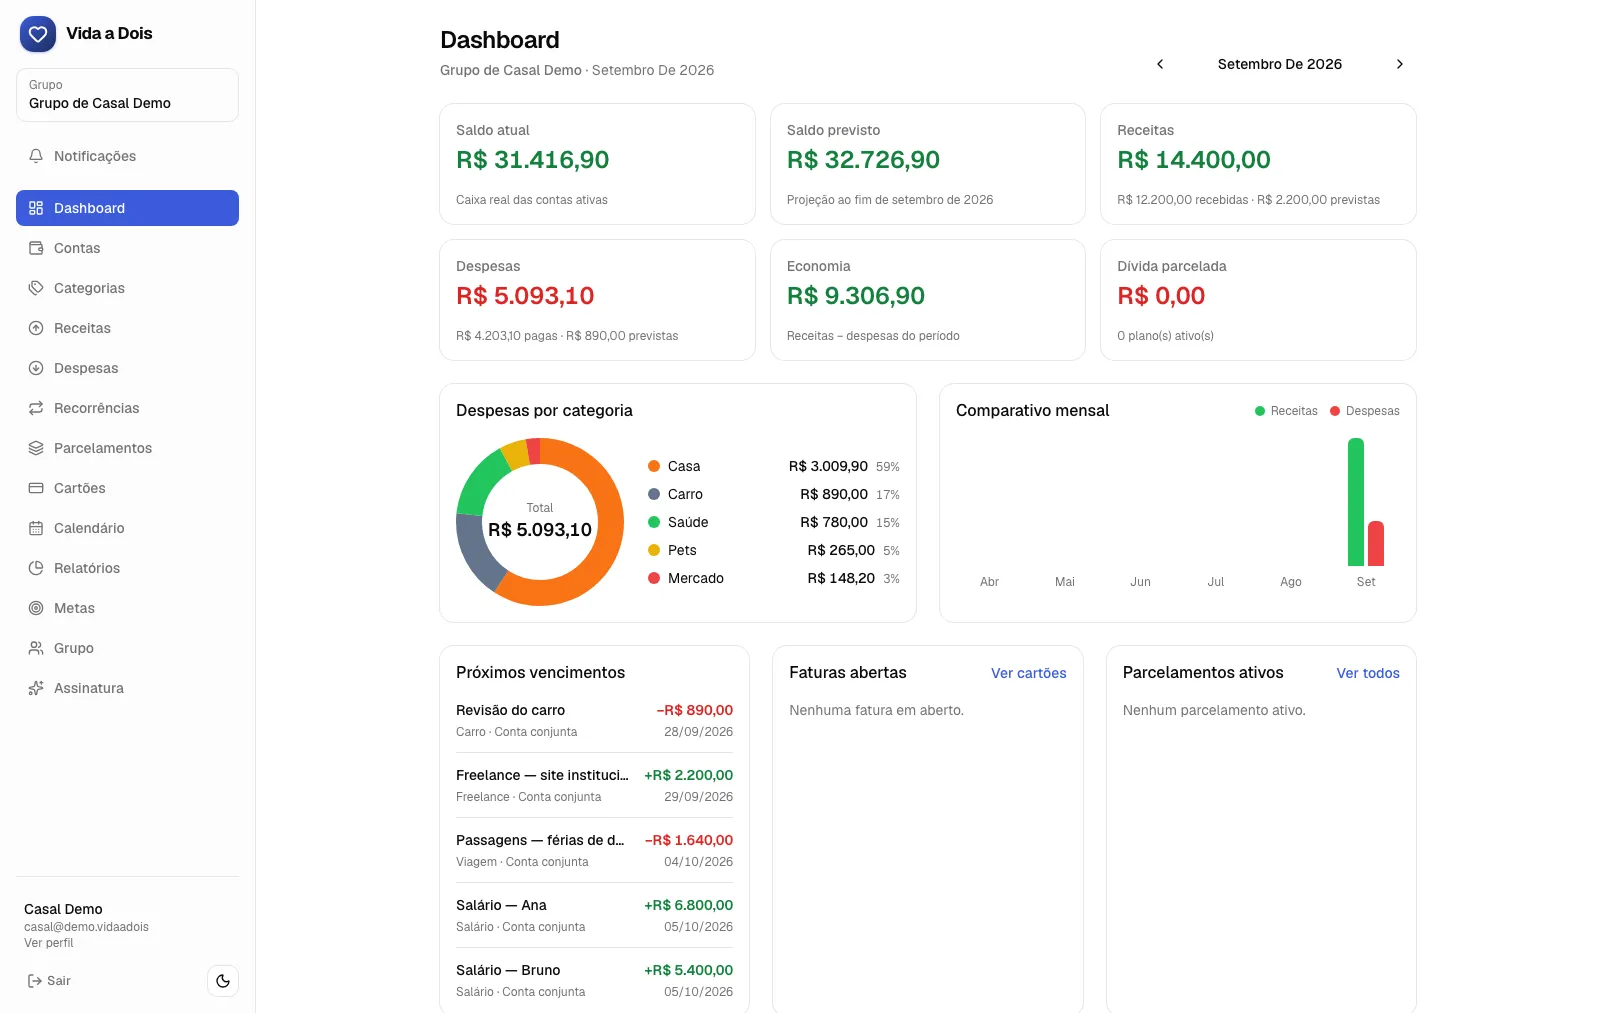Click the red Mercado legend dot

click(654, 578)
